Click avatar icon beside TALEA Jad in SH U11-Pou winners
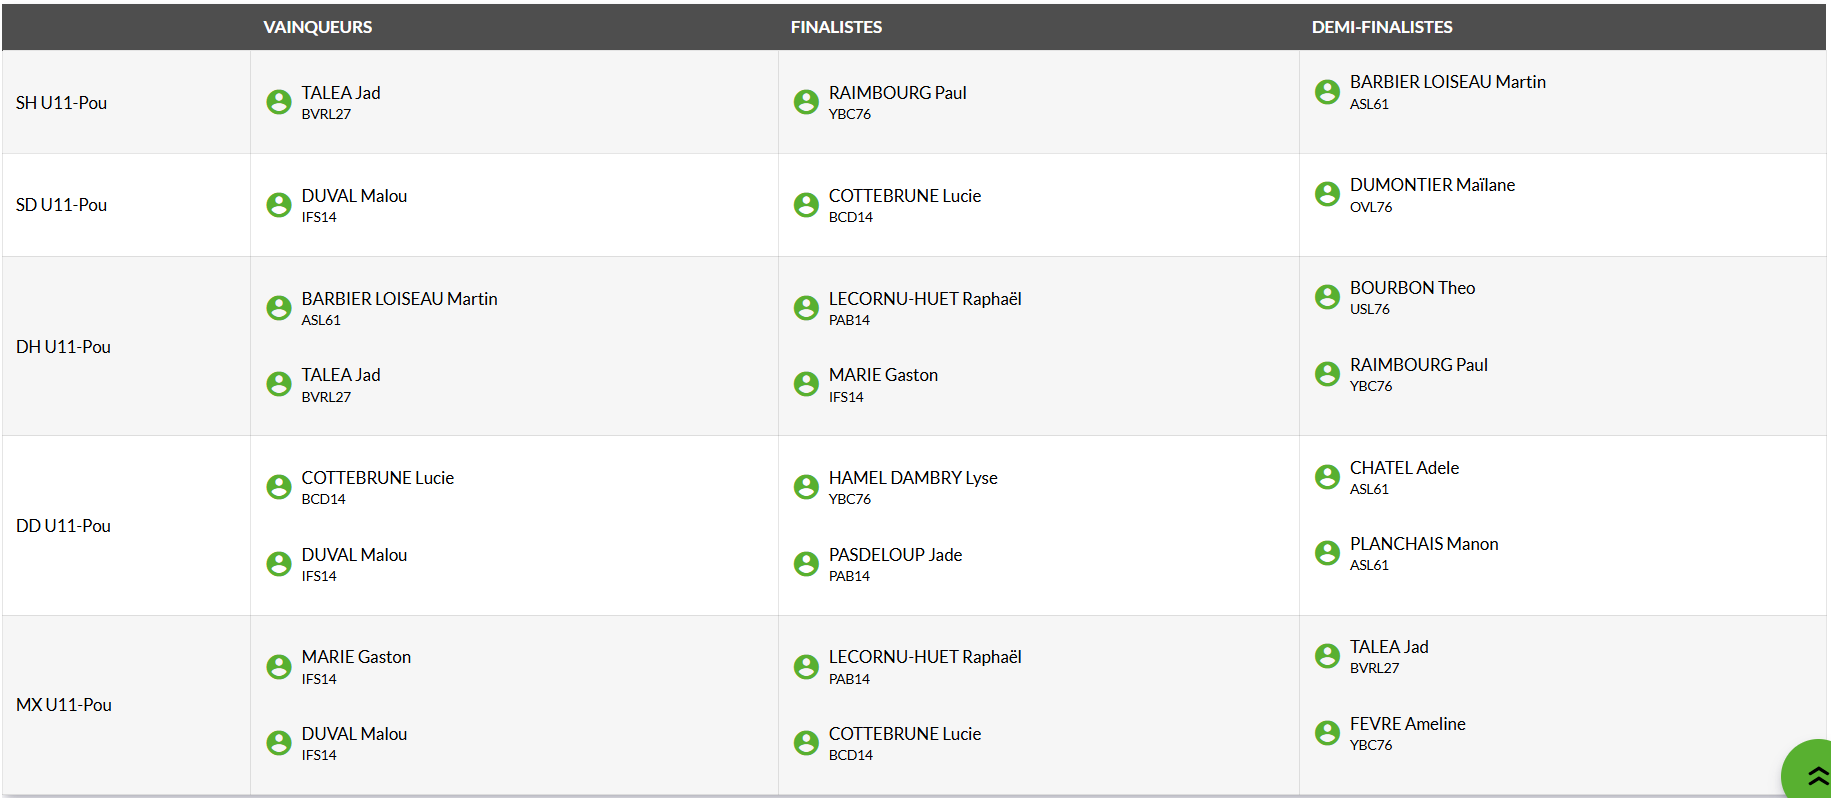 click(x=279, y=102)
